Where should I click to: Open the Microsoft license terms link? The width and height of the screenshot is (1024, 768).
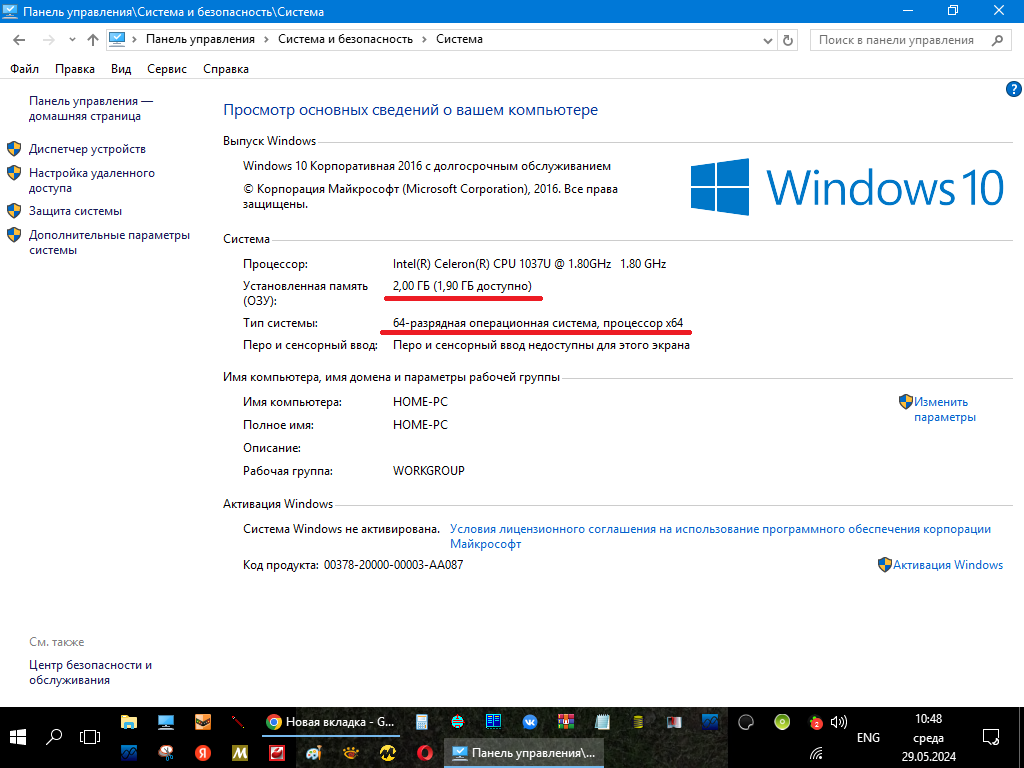[720, 536]
